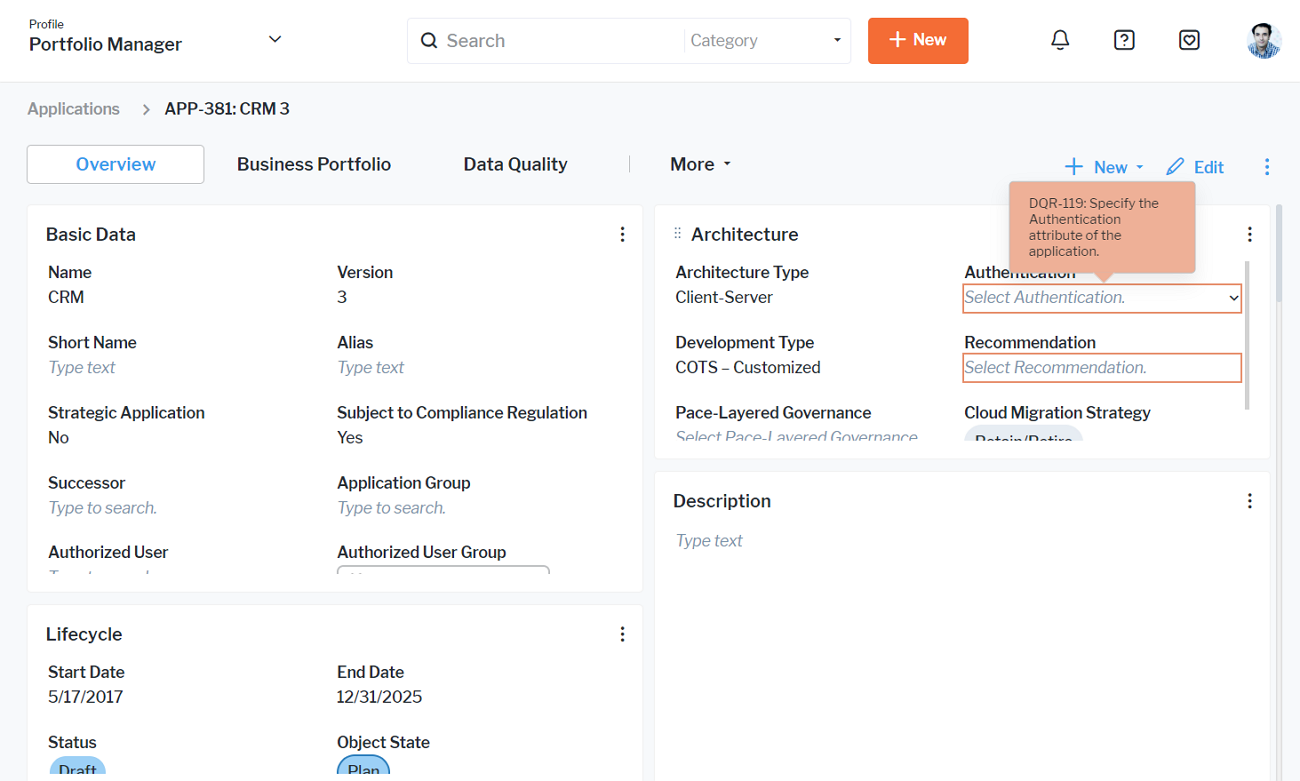This screenshot has width=1300, height=781.
Task: Open the favorites heart icon
Action: [x=1189, y=40]
